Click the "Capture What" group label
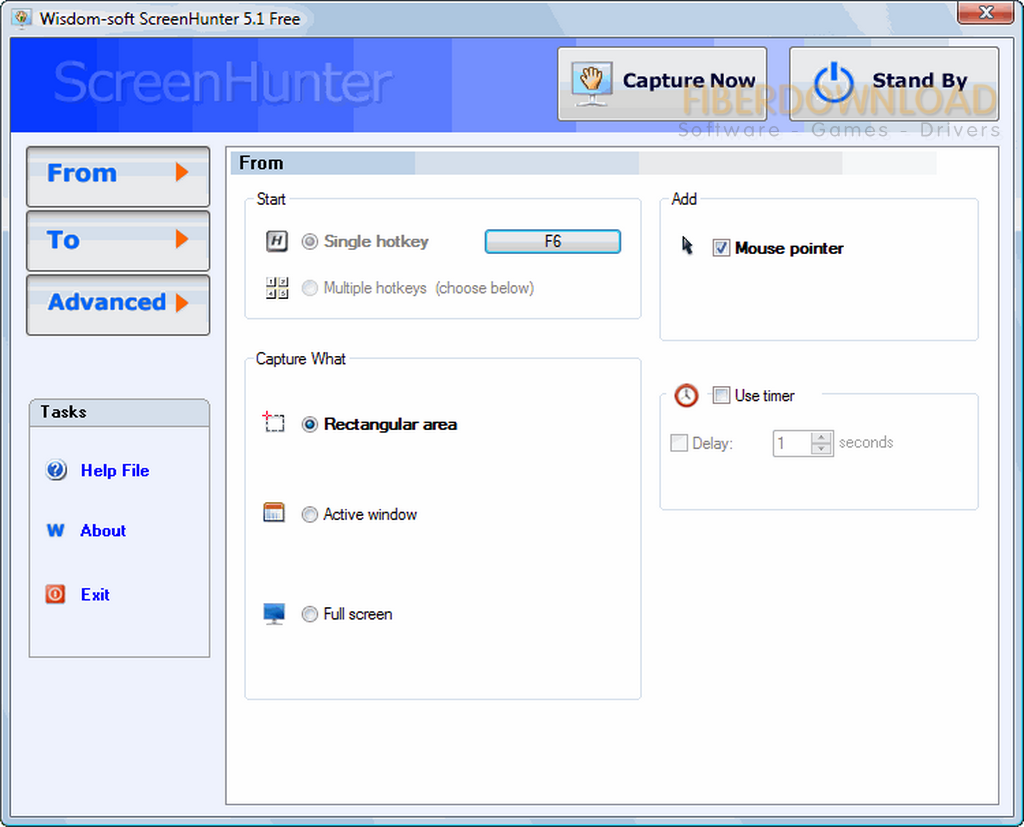Viewport: 1024px width, 827px height. (x=301, y=359)
